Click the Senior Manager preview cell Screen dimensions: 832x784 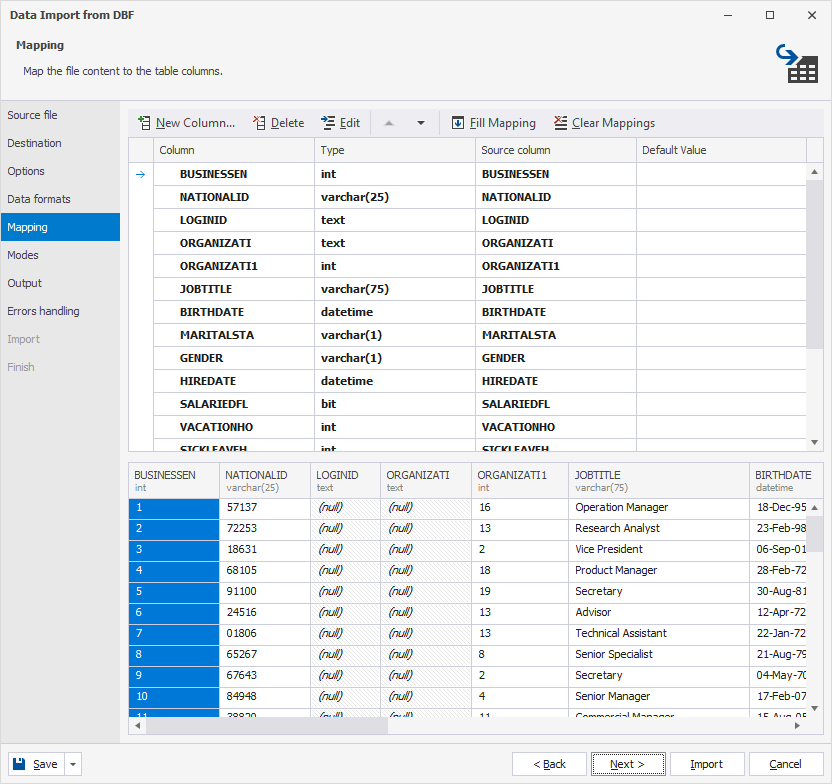(x=658, y=696)
